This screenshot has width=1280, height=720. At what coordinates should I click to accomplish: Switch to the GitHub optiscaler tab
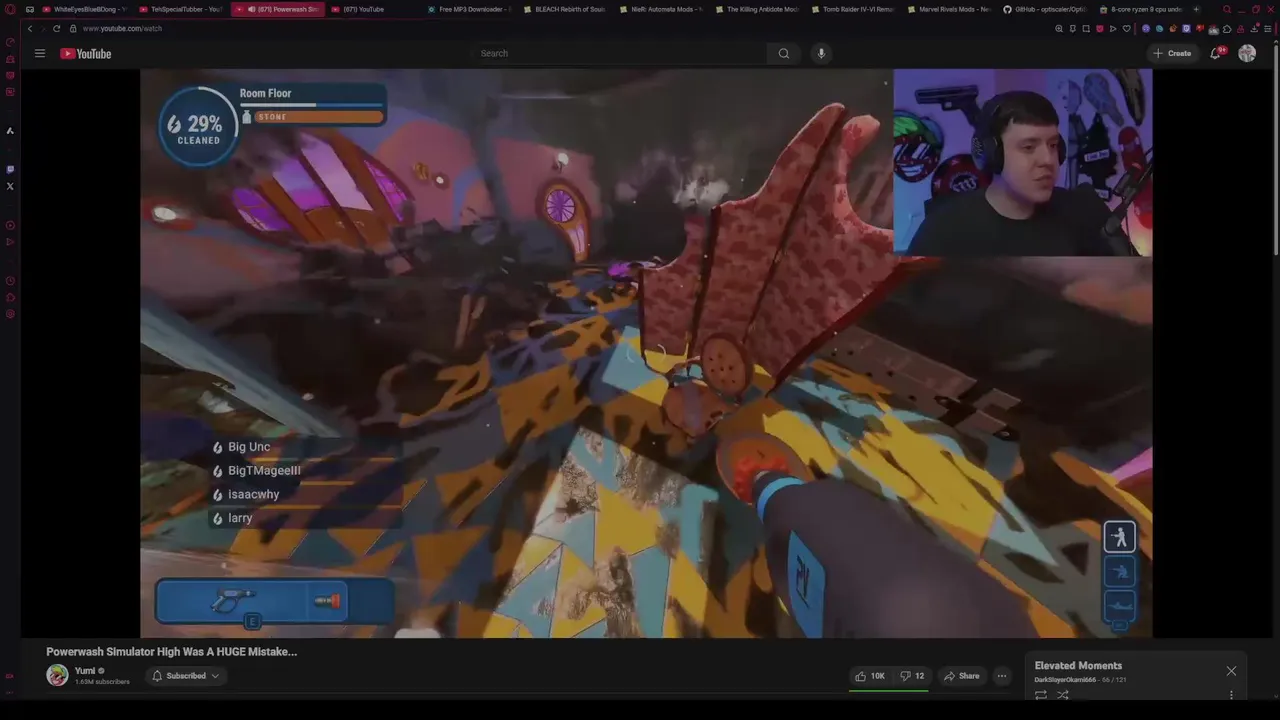click(1044, 9)
